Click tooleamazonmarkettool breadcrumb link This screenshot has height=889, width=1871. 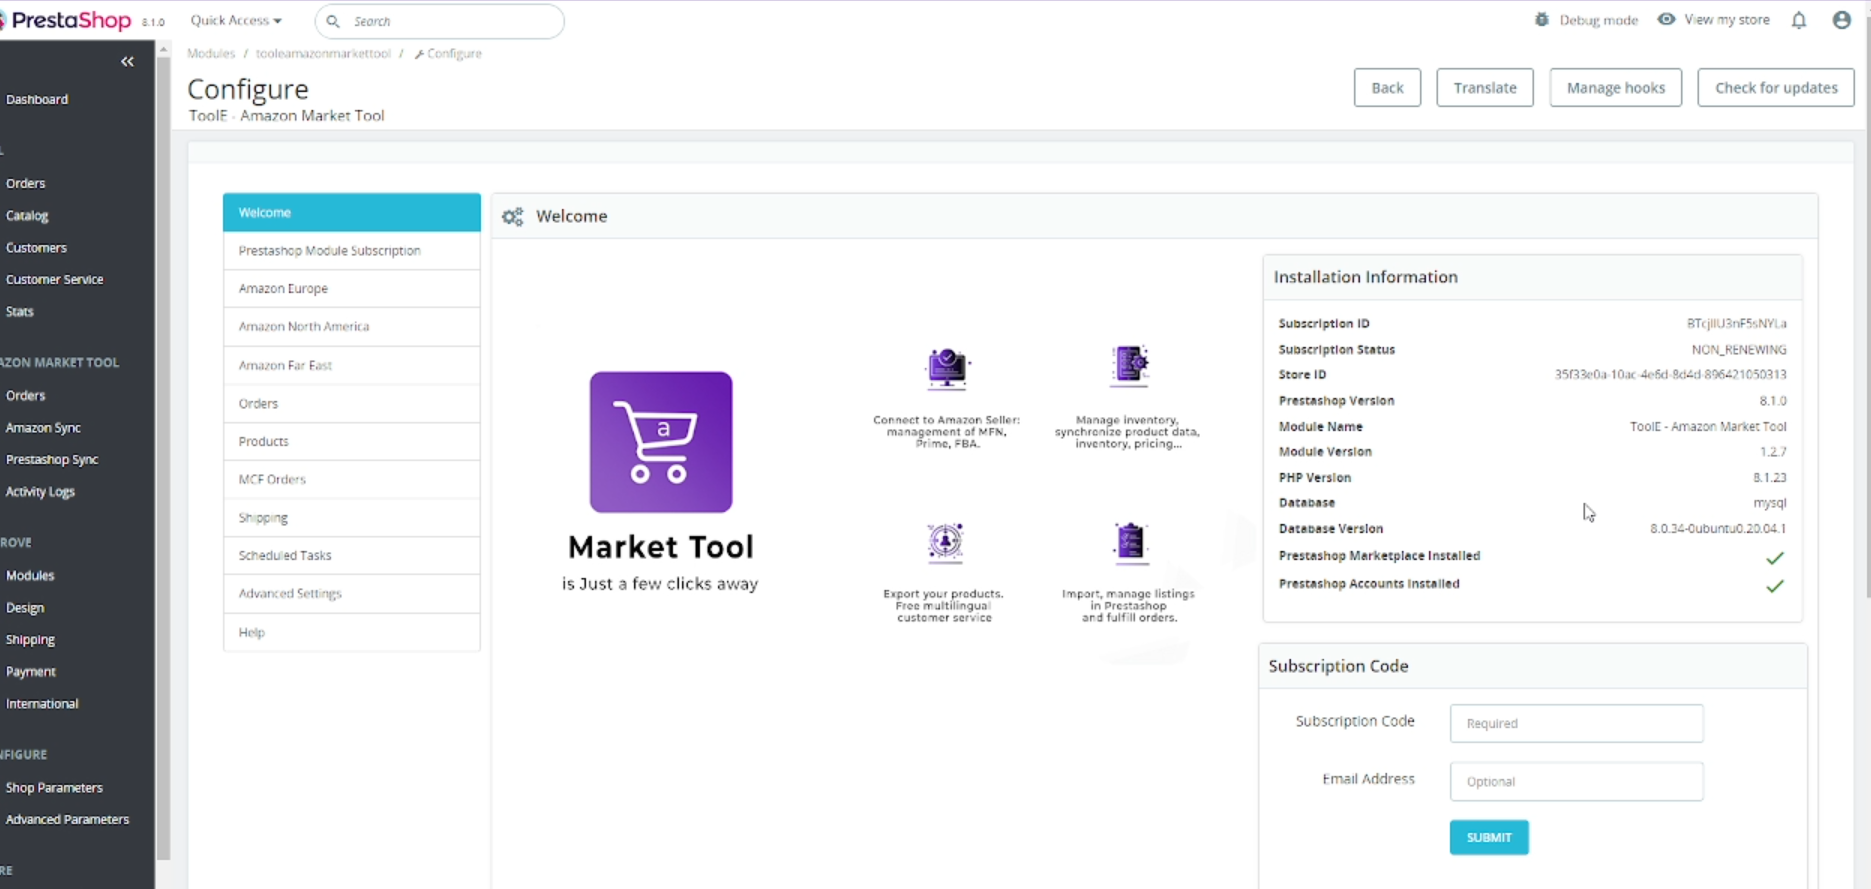pyautogui.click(x=323, y=54)
